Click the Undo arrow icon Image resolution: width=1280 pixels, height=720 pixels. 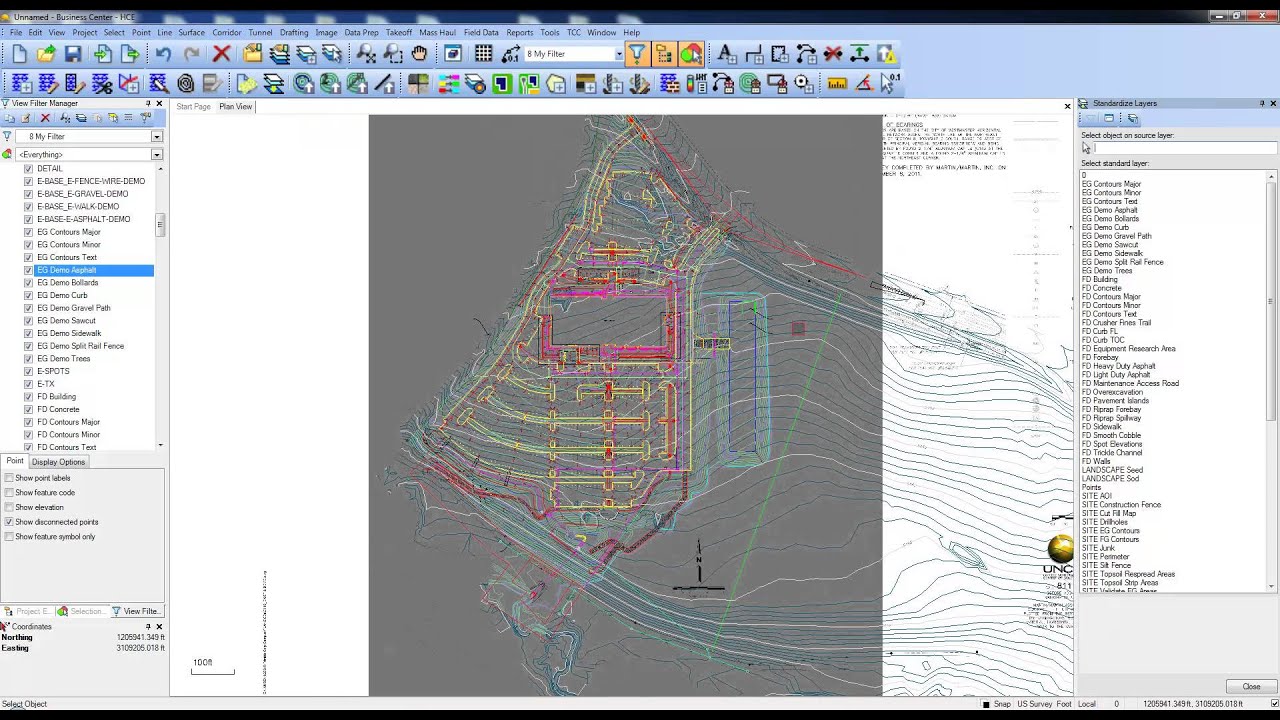tap(163, 54)
